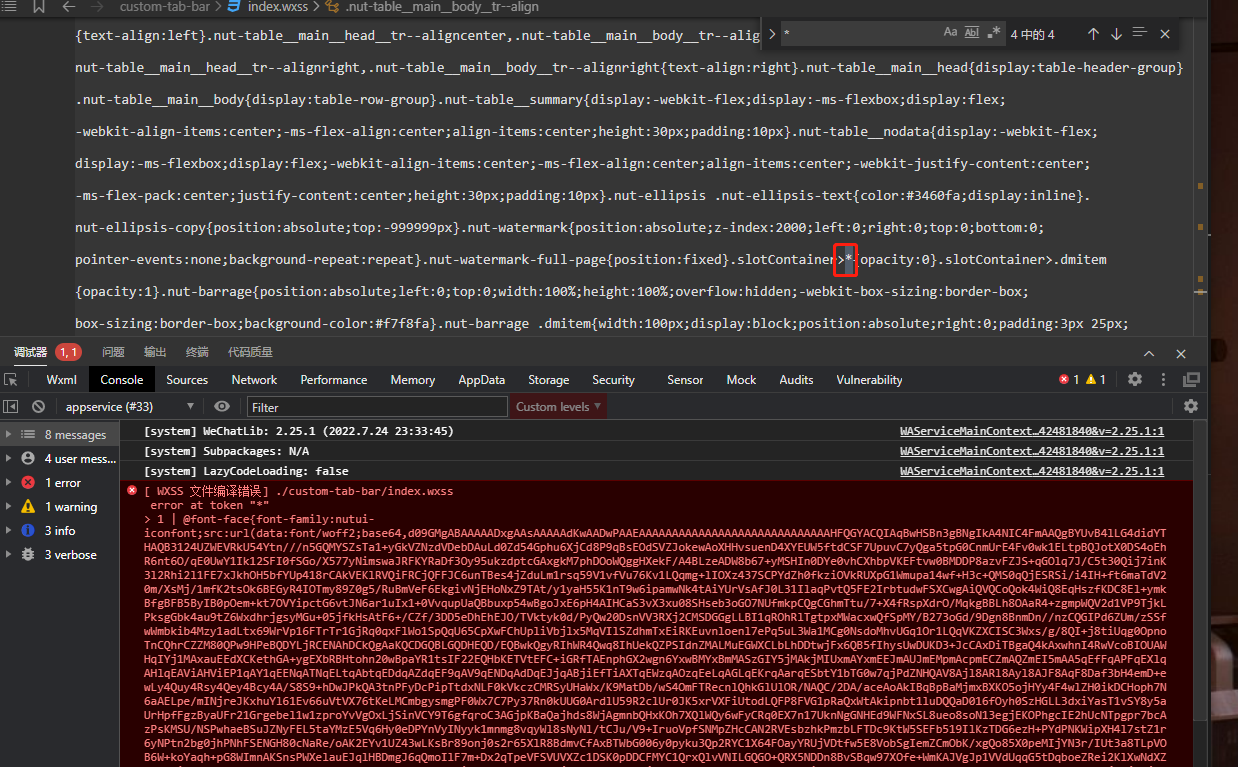Toggle Match Whole Word in find
The height and width of the screenshot is (767, 1238).
[972, 33]
